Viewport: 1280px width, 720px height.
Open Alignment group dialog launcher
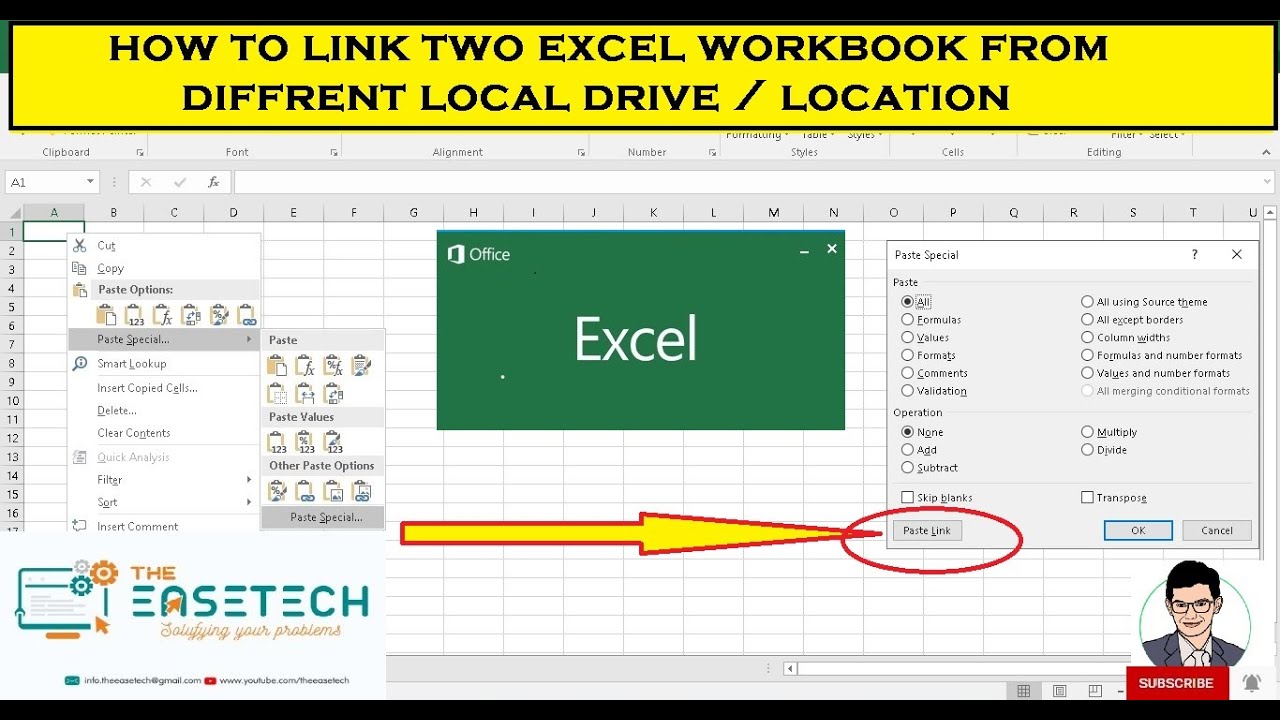point(581,153)
